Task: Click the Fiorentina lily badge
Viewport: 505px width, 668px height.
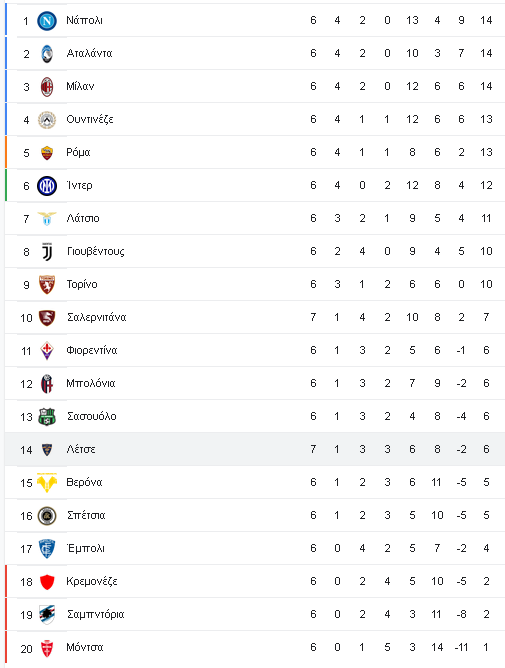Action: coord(47,351)
